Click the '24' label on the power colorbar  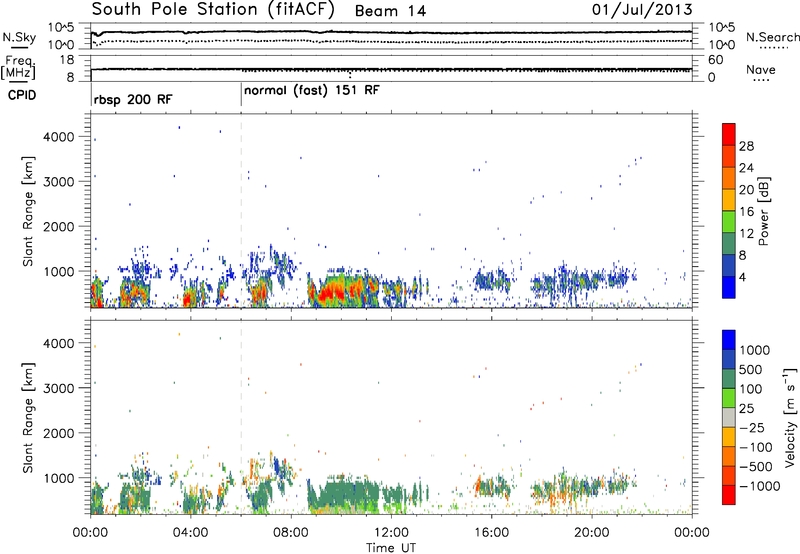pyautogui.click(x=746, y=168)
